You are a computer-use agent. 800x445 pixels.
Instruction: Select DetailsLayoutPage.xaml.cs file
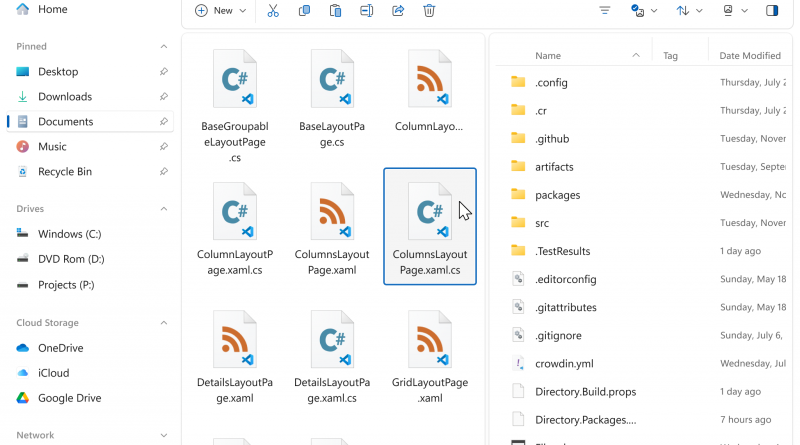(332, 356)
